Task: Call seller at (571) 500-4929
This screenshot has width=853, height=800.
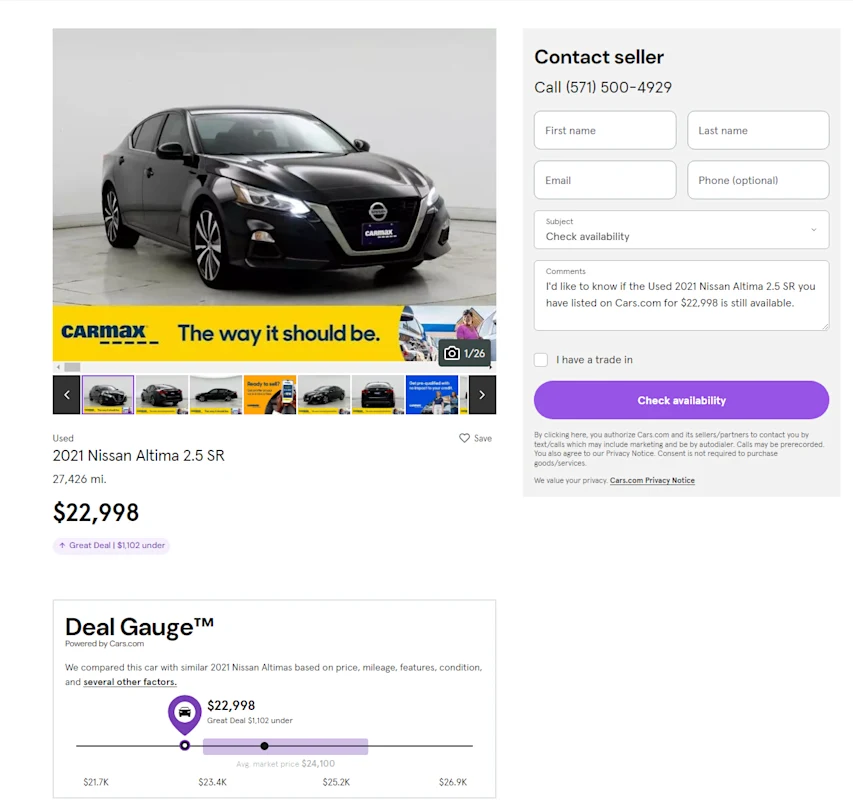Action: [603, 87]
